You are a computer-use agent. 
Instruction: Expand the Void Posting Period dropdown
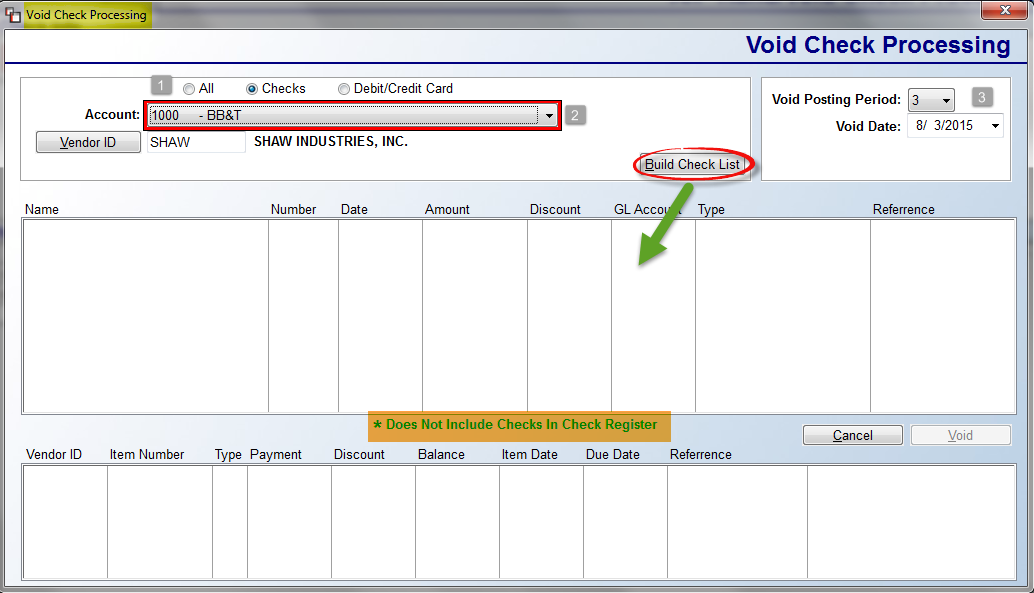pos(945,101)
